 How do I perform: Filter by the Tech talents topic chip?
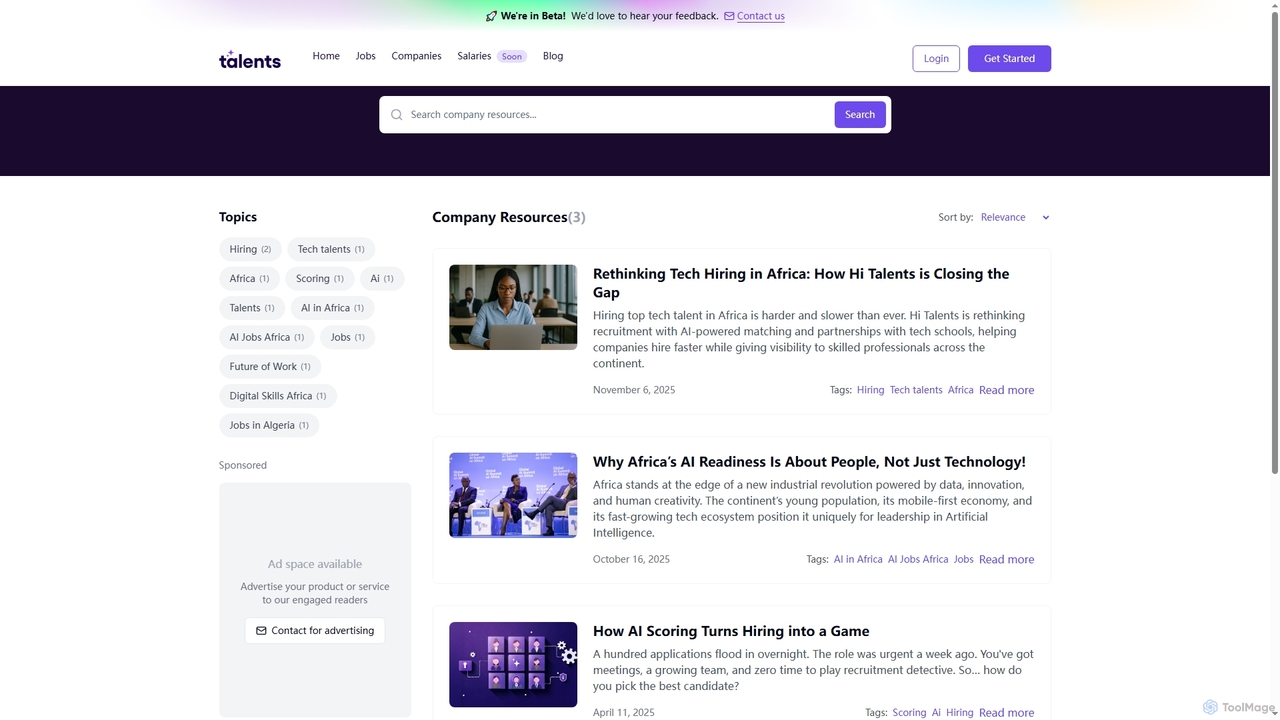coord(331,249)
